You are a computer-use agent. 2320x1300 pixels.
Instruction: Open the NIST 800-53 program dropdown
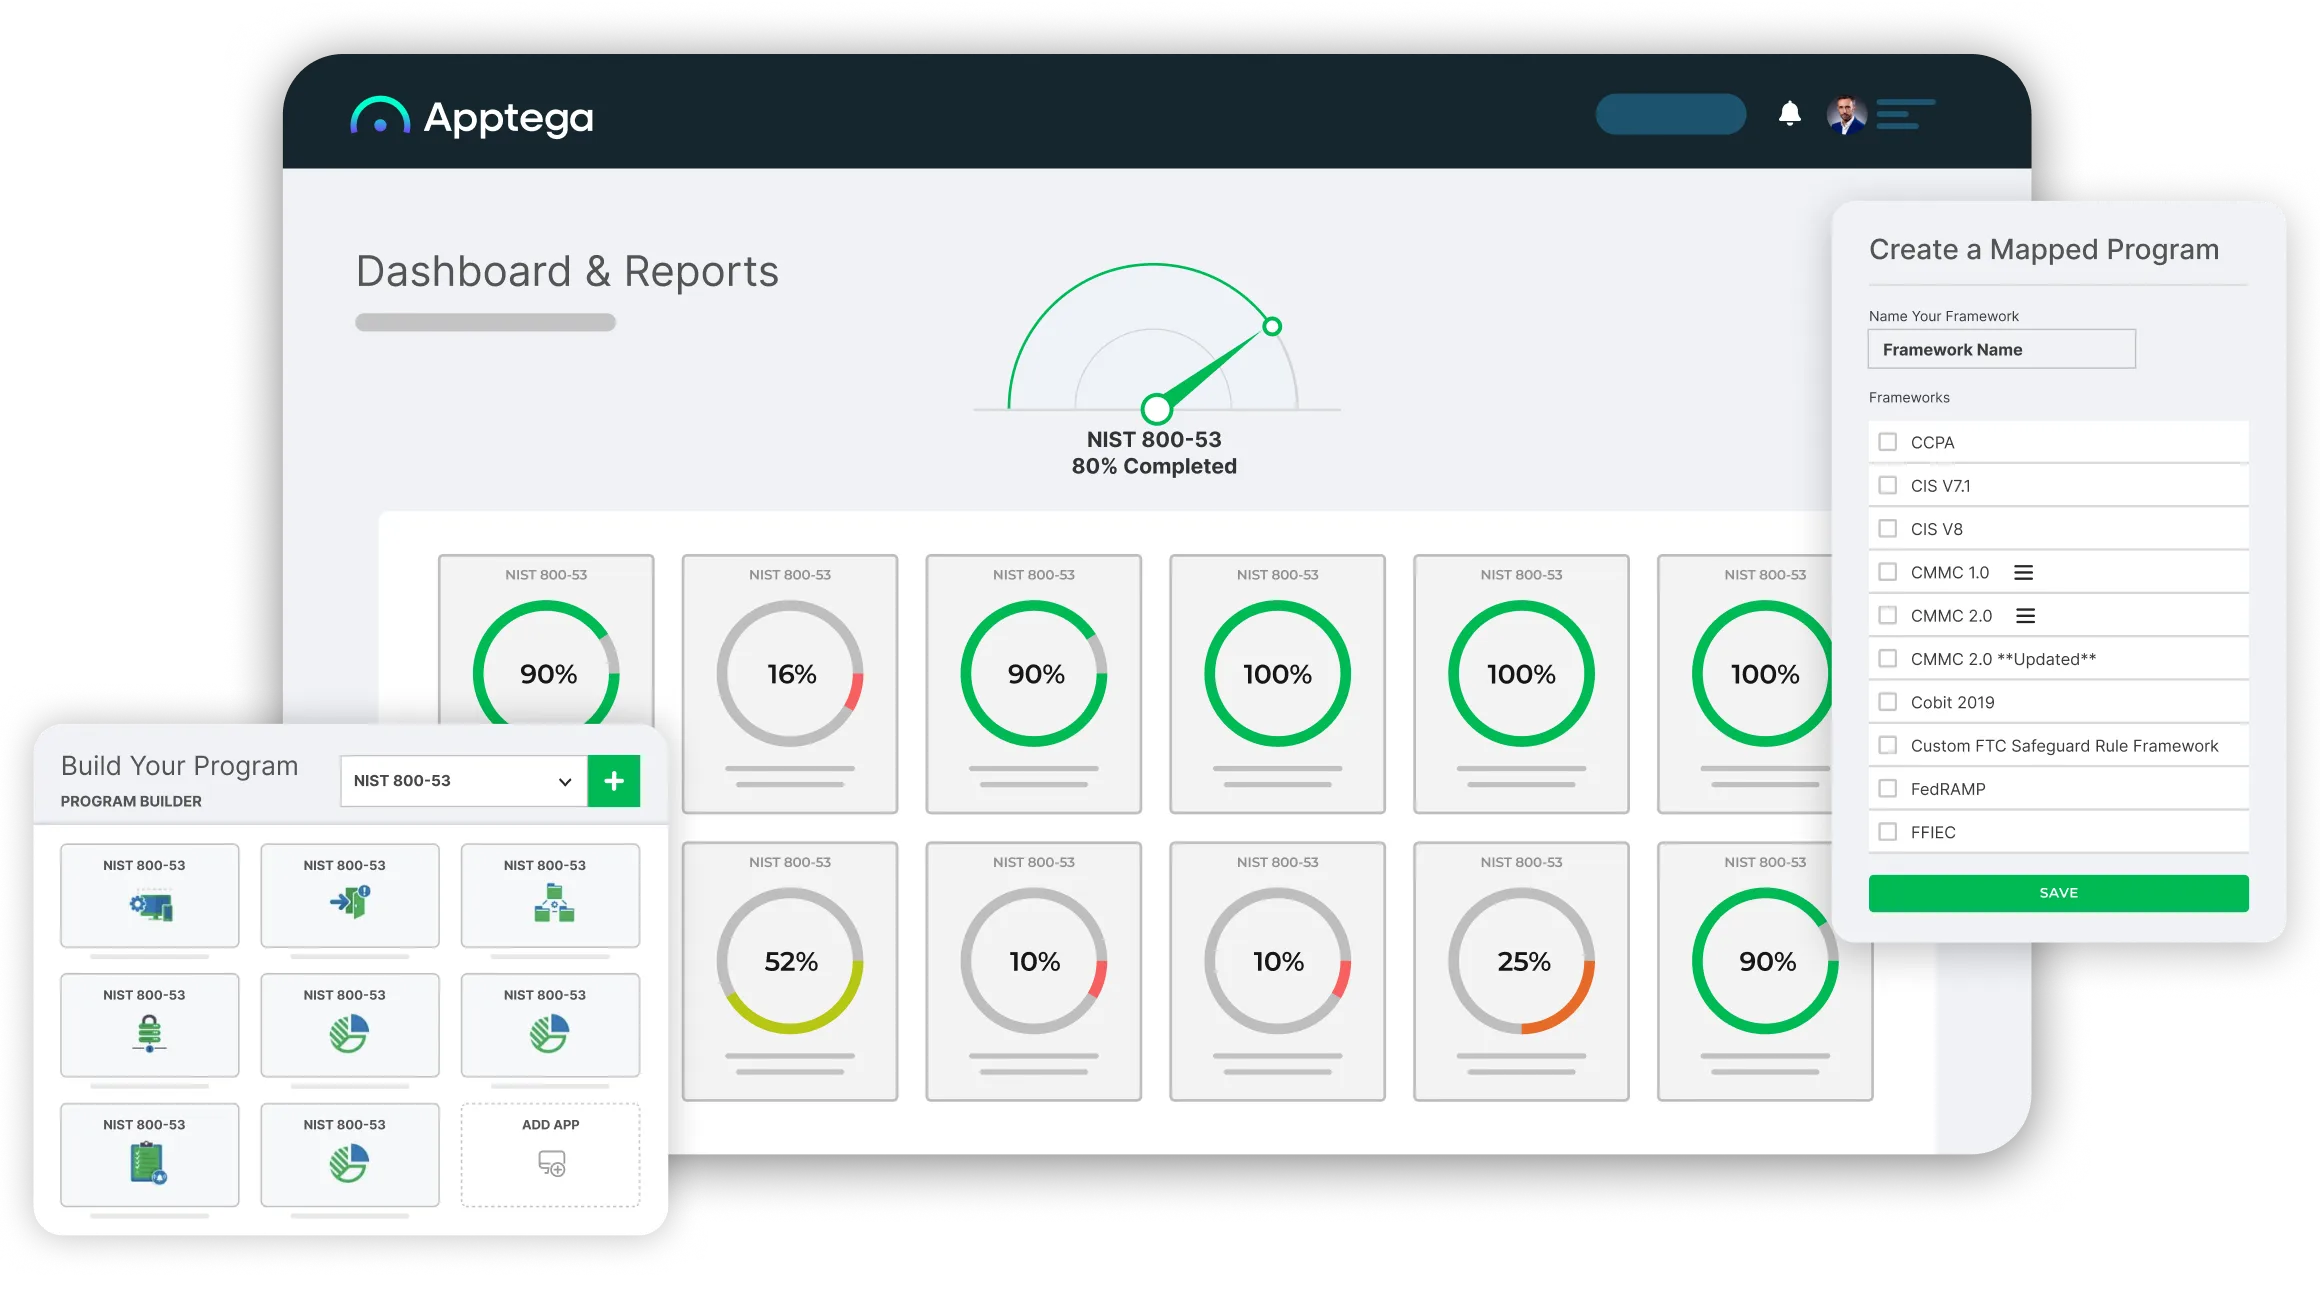pyautogui.click(x=463, y=781)
